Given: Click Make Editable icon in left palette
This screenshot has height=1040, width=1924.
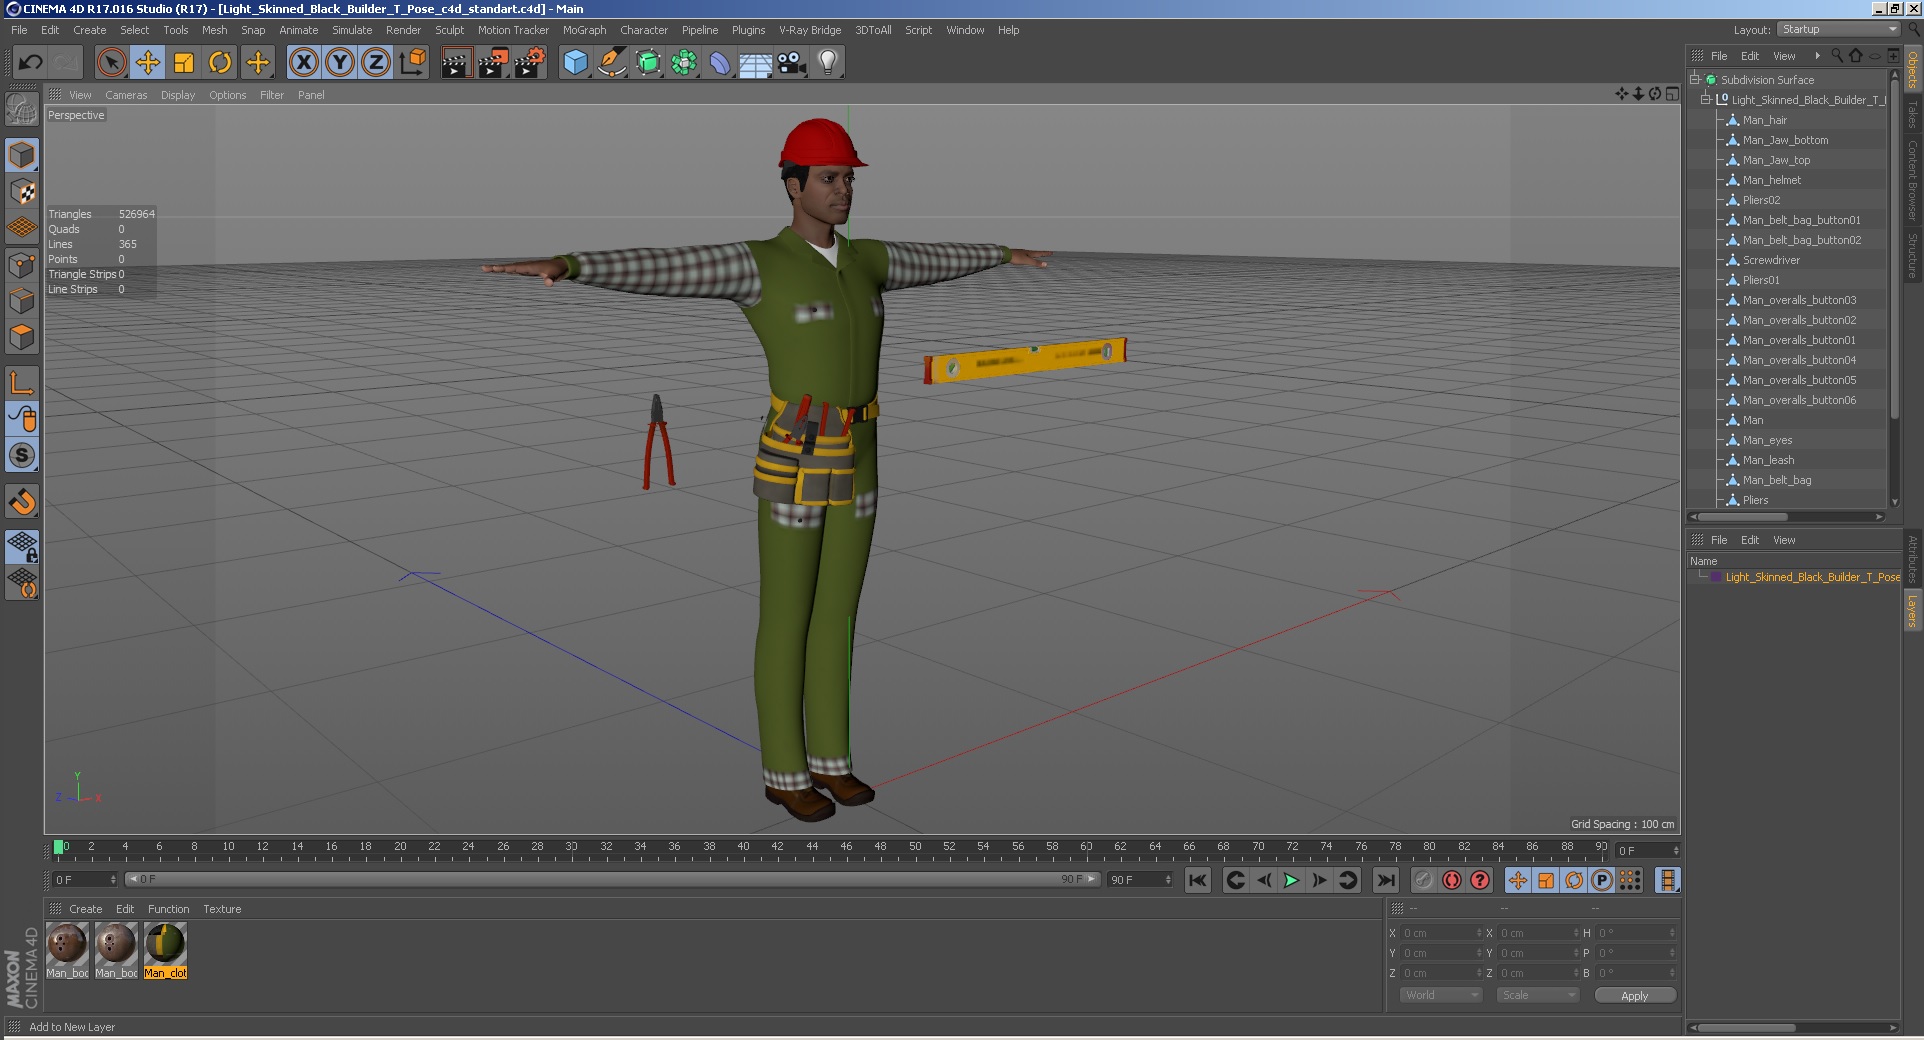Looking at the screenshot, I should [22, 108].
